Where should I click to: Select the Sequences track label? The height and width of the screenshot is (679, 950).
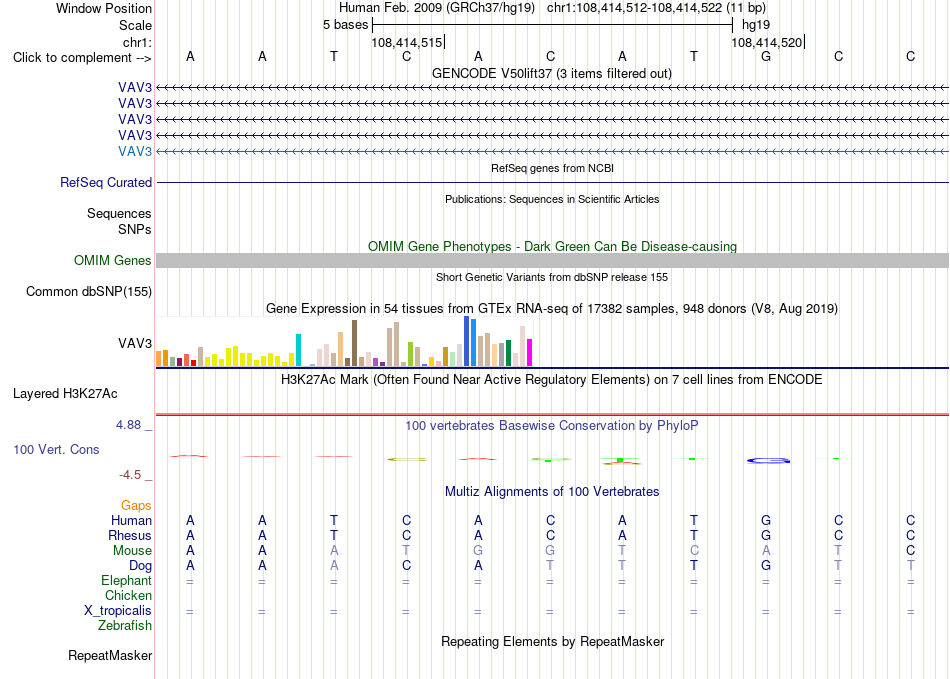[119, 213]
